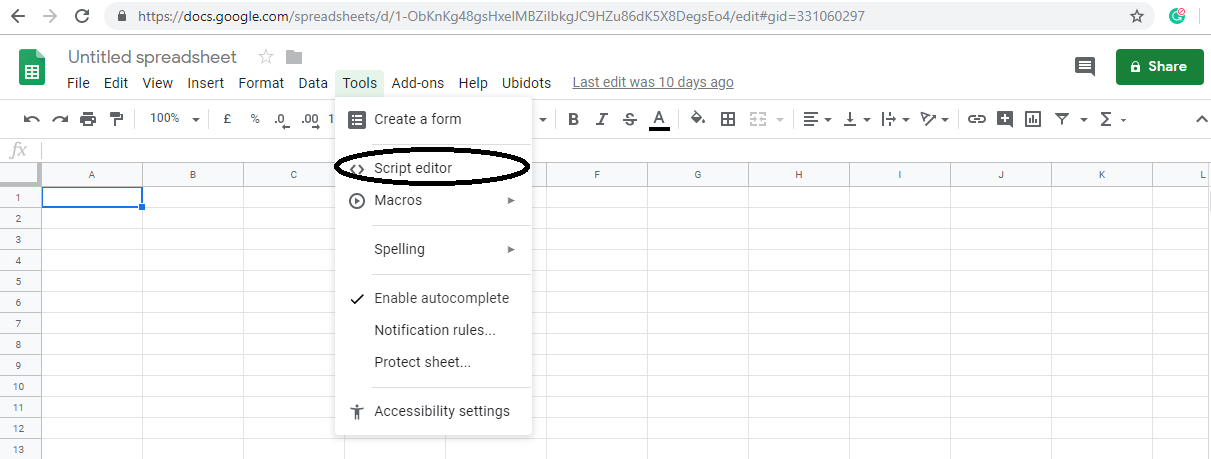Image resolution: width=1211 pixels, height=459 pixels.
Task: Open the comments history icon
Action: (x=1084, y=66)
